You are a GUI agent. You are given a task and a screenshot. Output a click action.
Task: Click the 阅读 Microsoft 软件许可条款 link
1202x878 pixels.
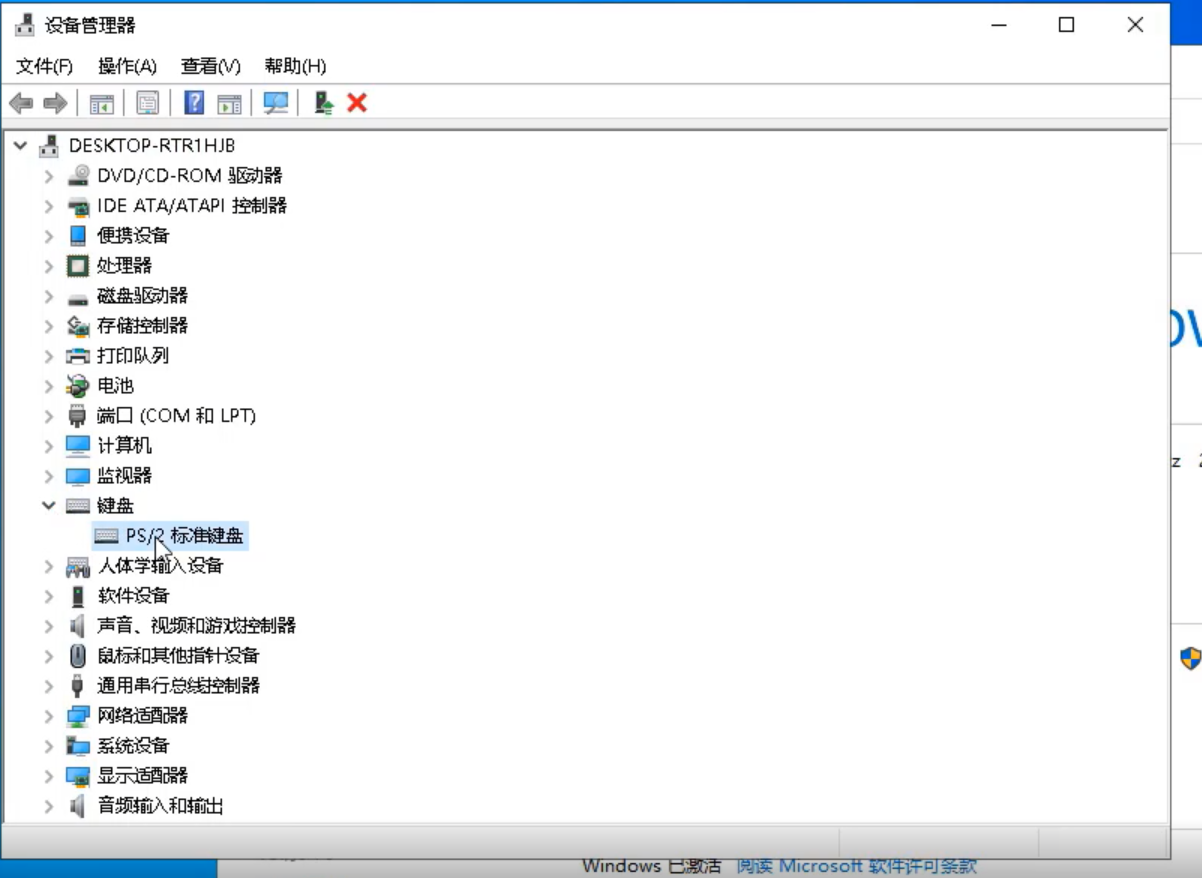point(856,866)
